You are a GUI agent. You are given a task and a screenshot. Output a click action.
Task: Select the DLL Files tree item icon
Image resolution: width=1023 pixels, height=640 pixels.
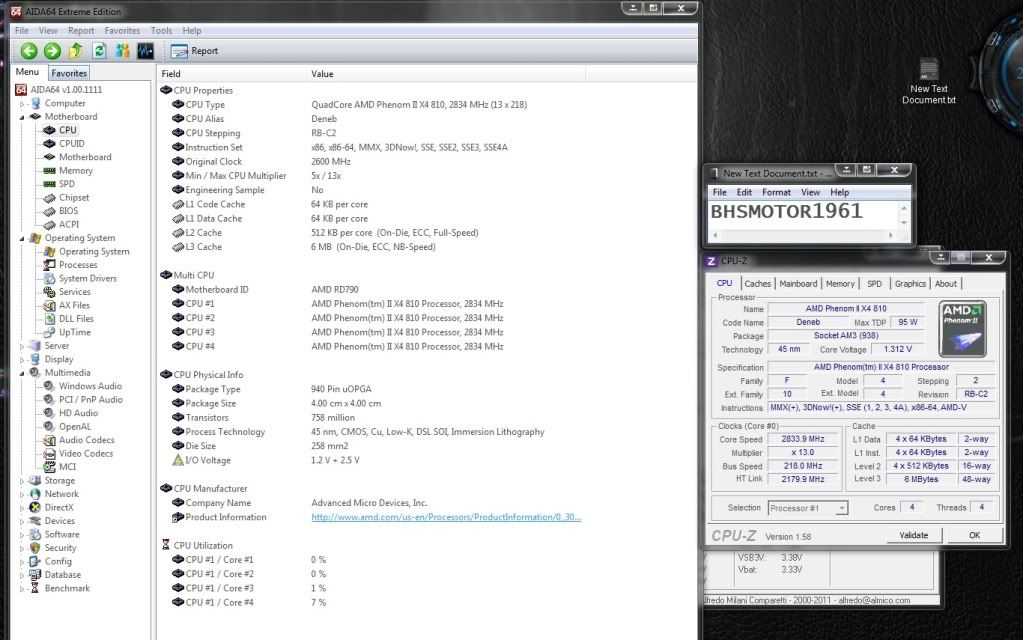tap(49, 319)
